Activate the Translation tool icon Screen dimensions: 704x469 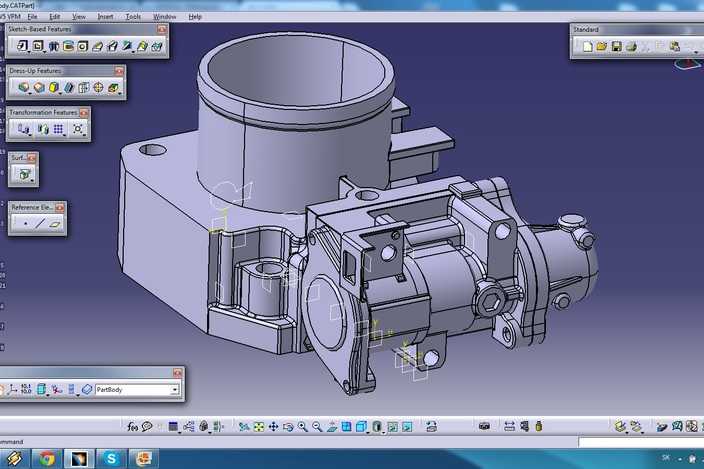coord(23,129)
